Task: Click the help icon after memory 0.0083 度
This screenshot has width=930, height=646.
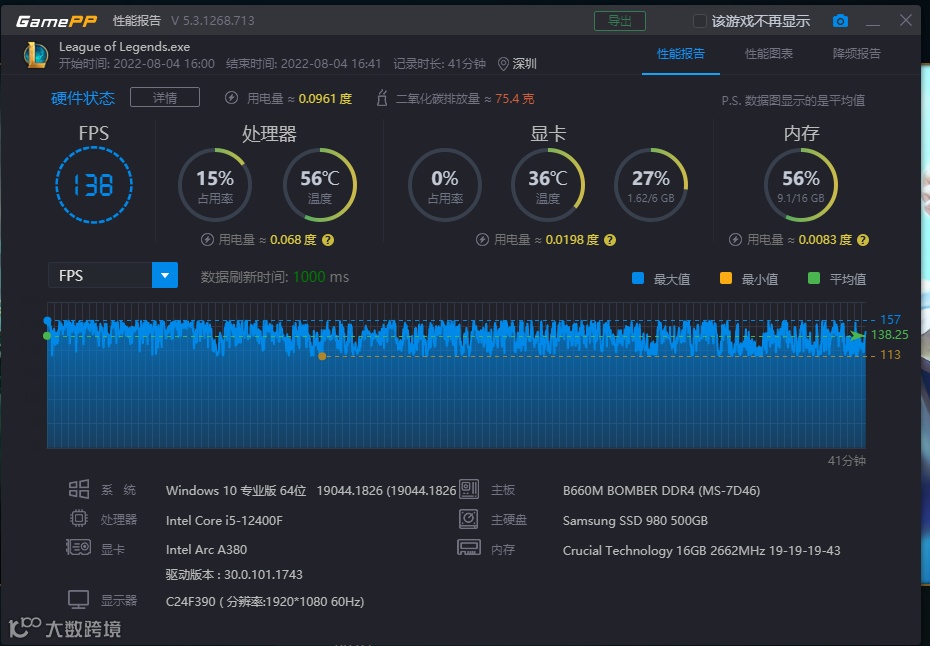Action: coord(863,240)
